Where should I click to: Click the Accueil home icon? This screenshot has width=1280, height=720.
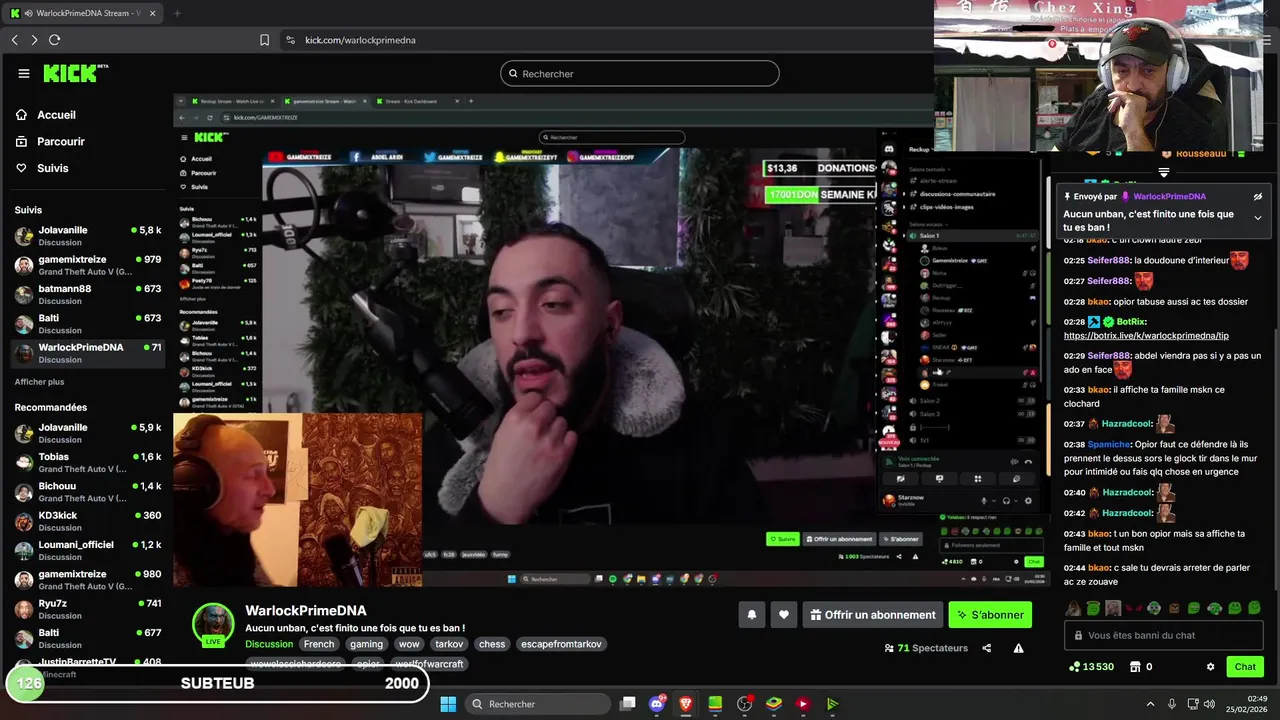[22, 115]
